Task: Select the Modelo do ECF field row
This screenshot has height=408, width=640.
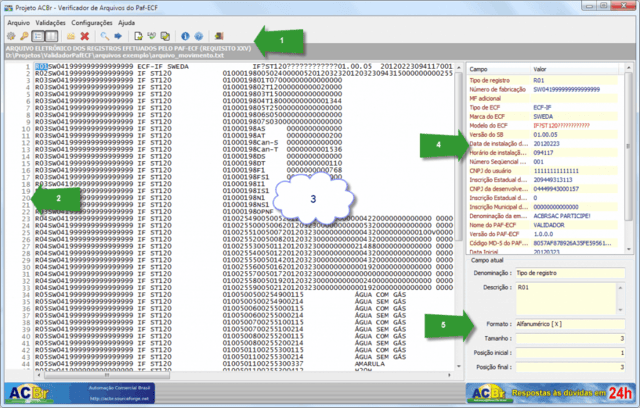Action: (x=543, y=126)
